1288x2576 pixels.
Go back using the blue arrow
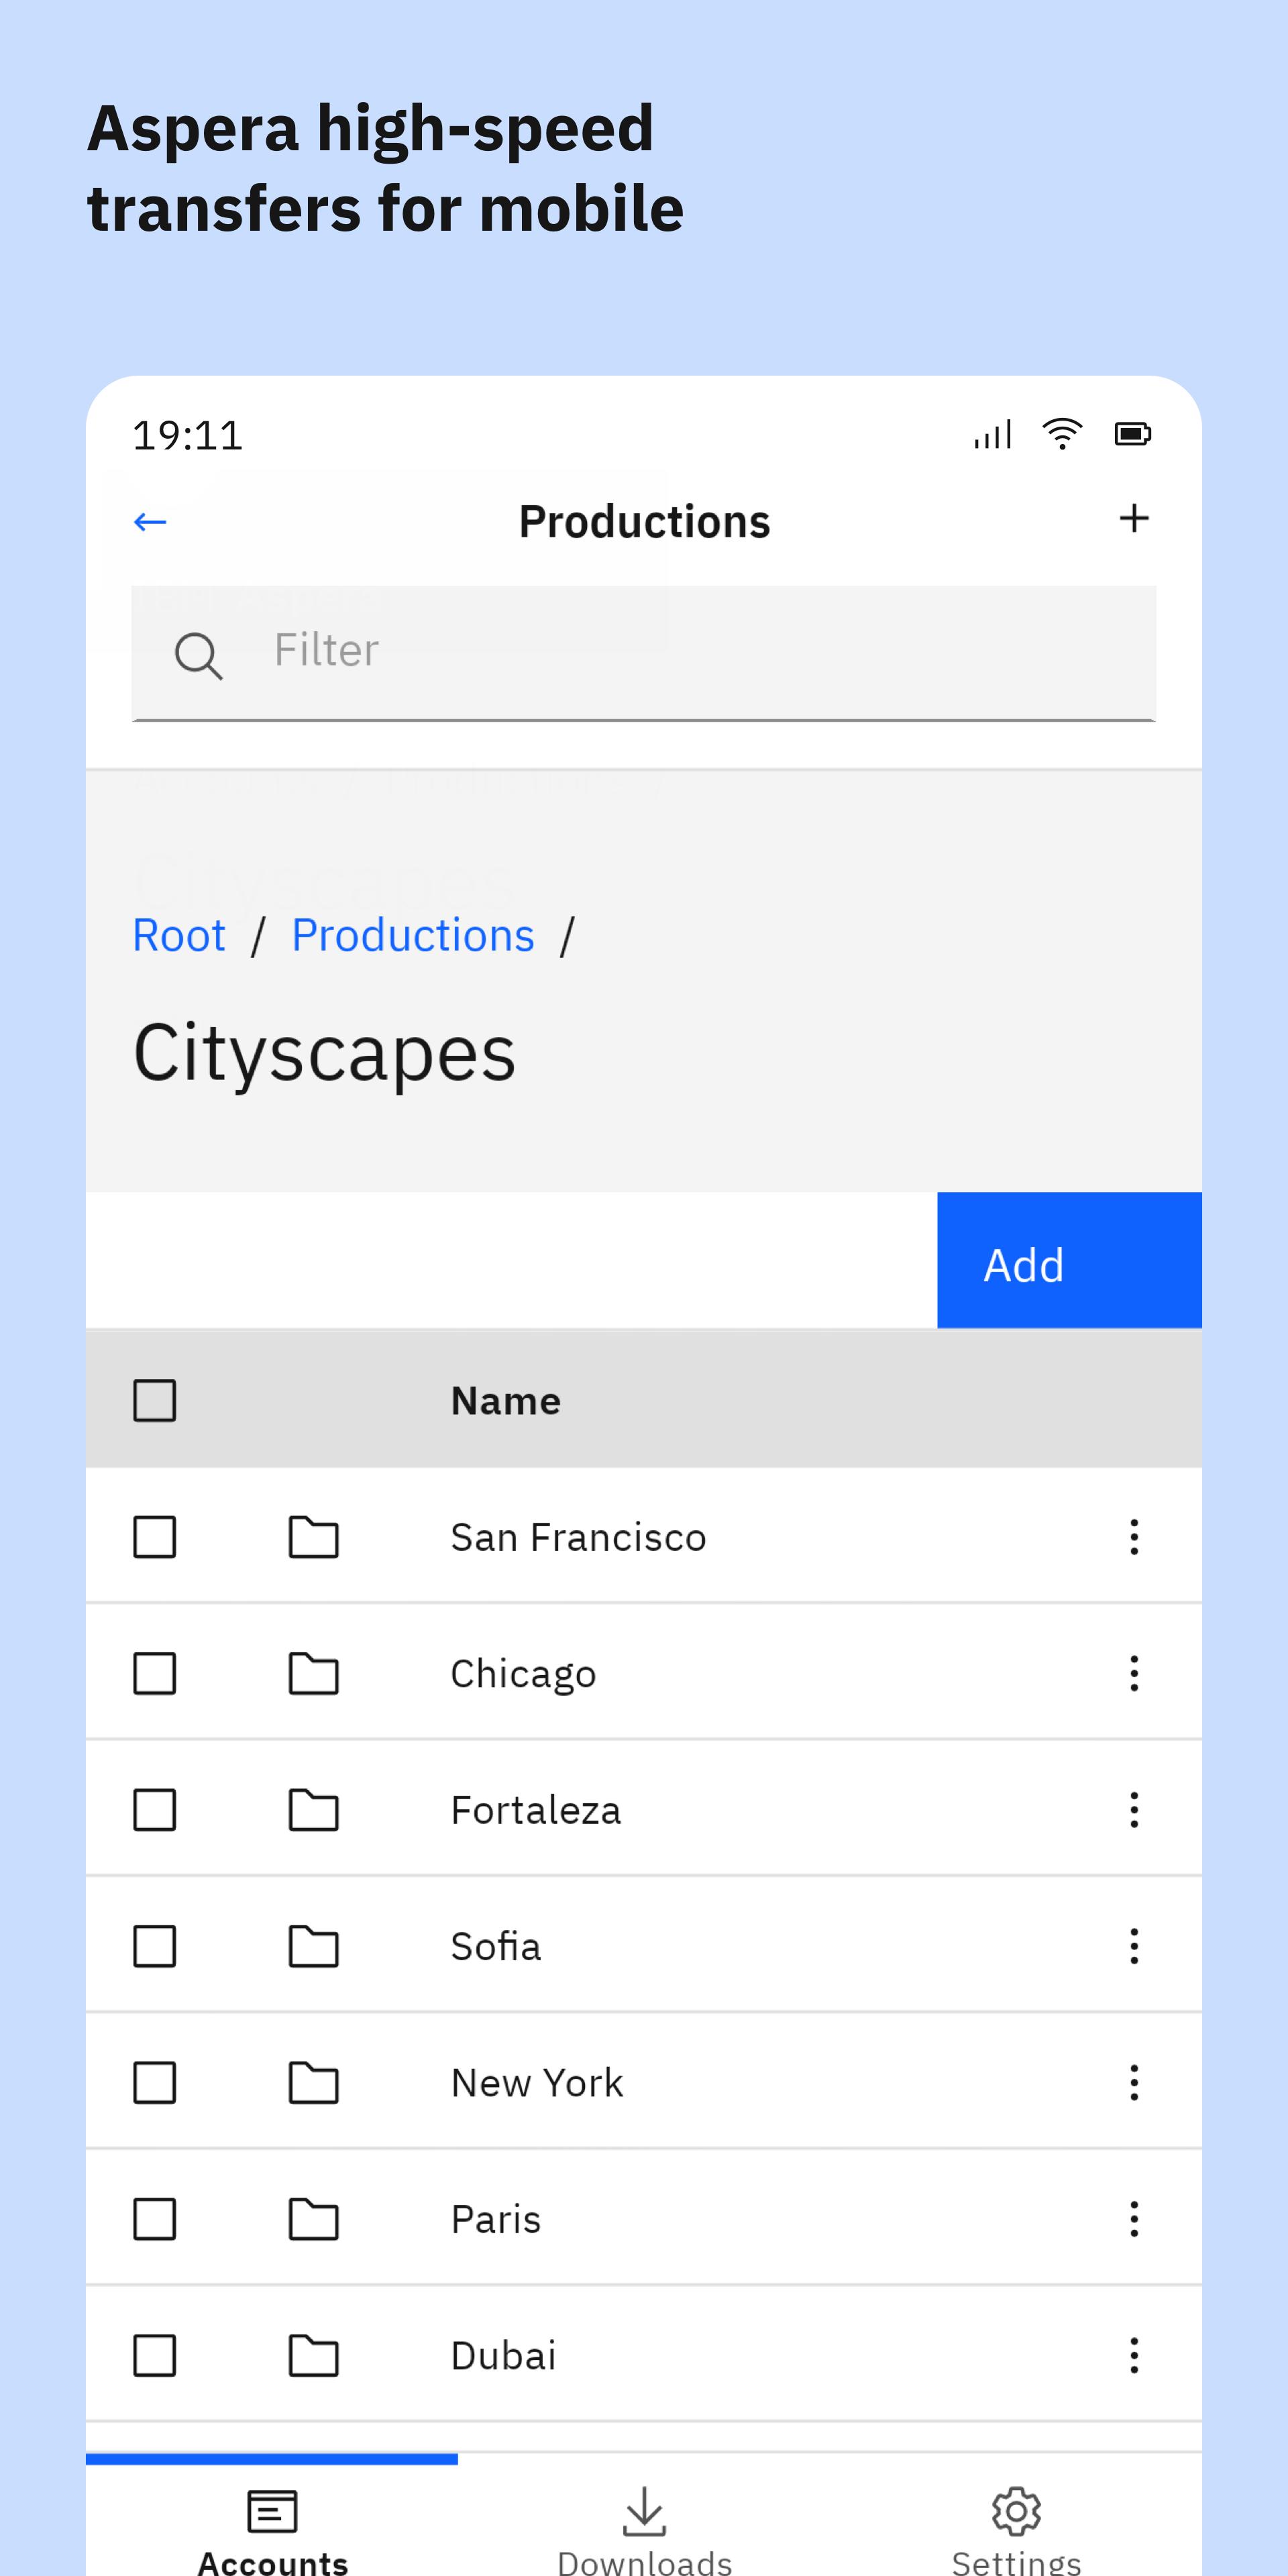[x=150, y=521]
